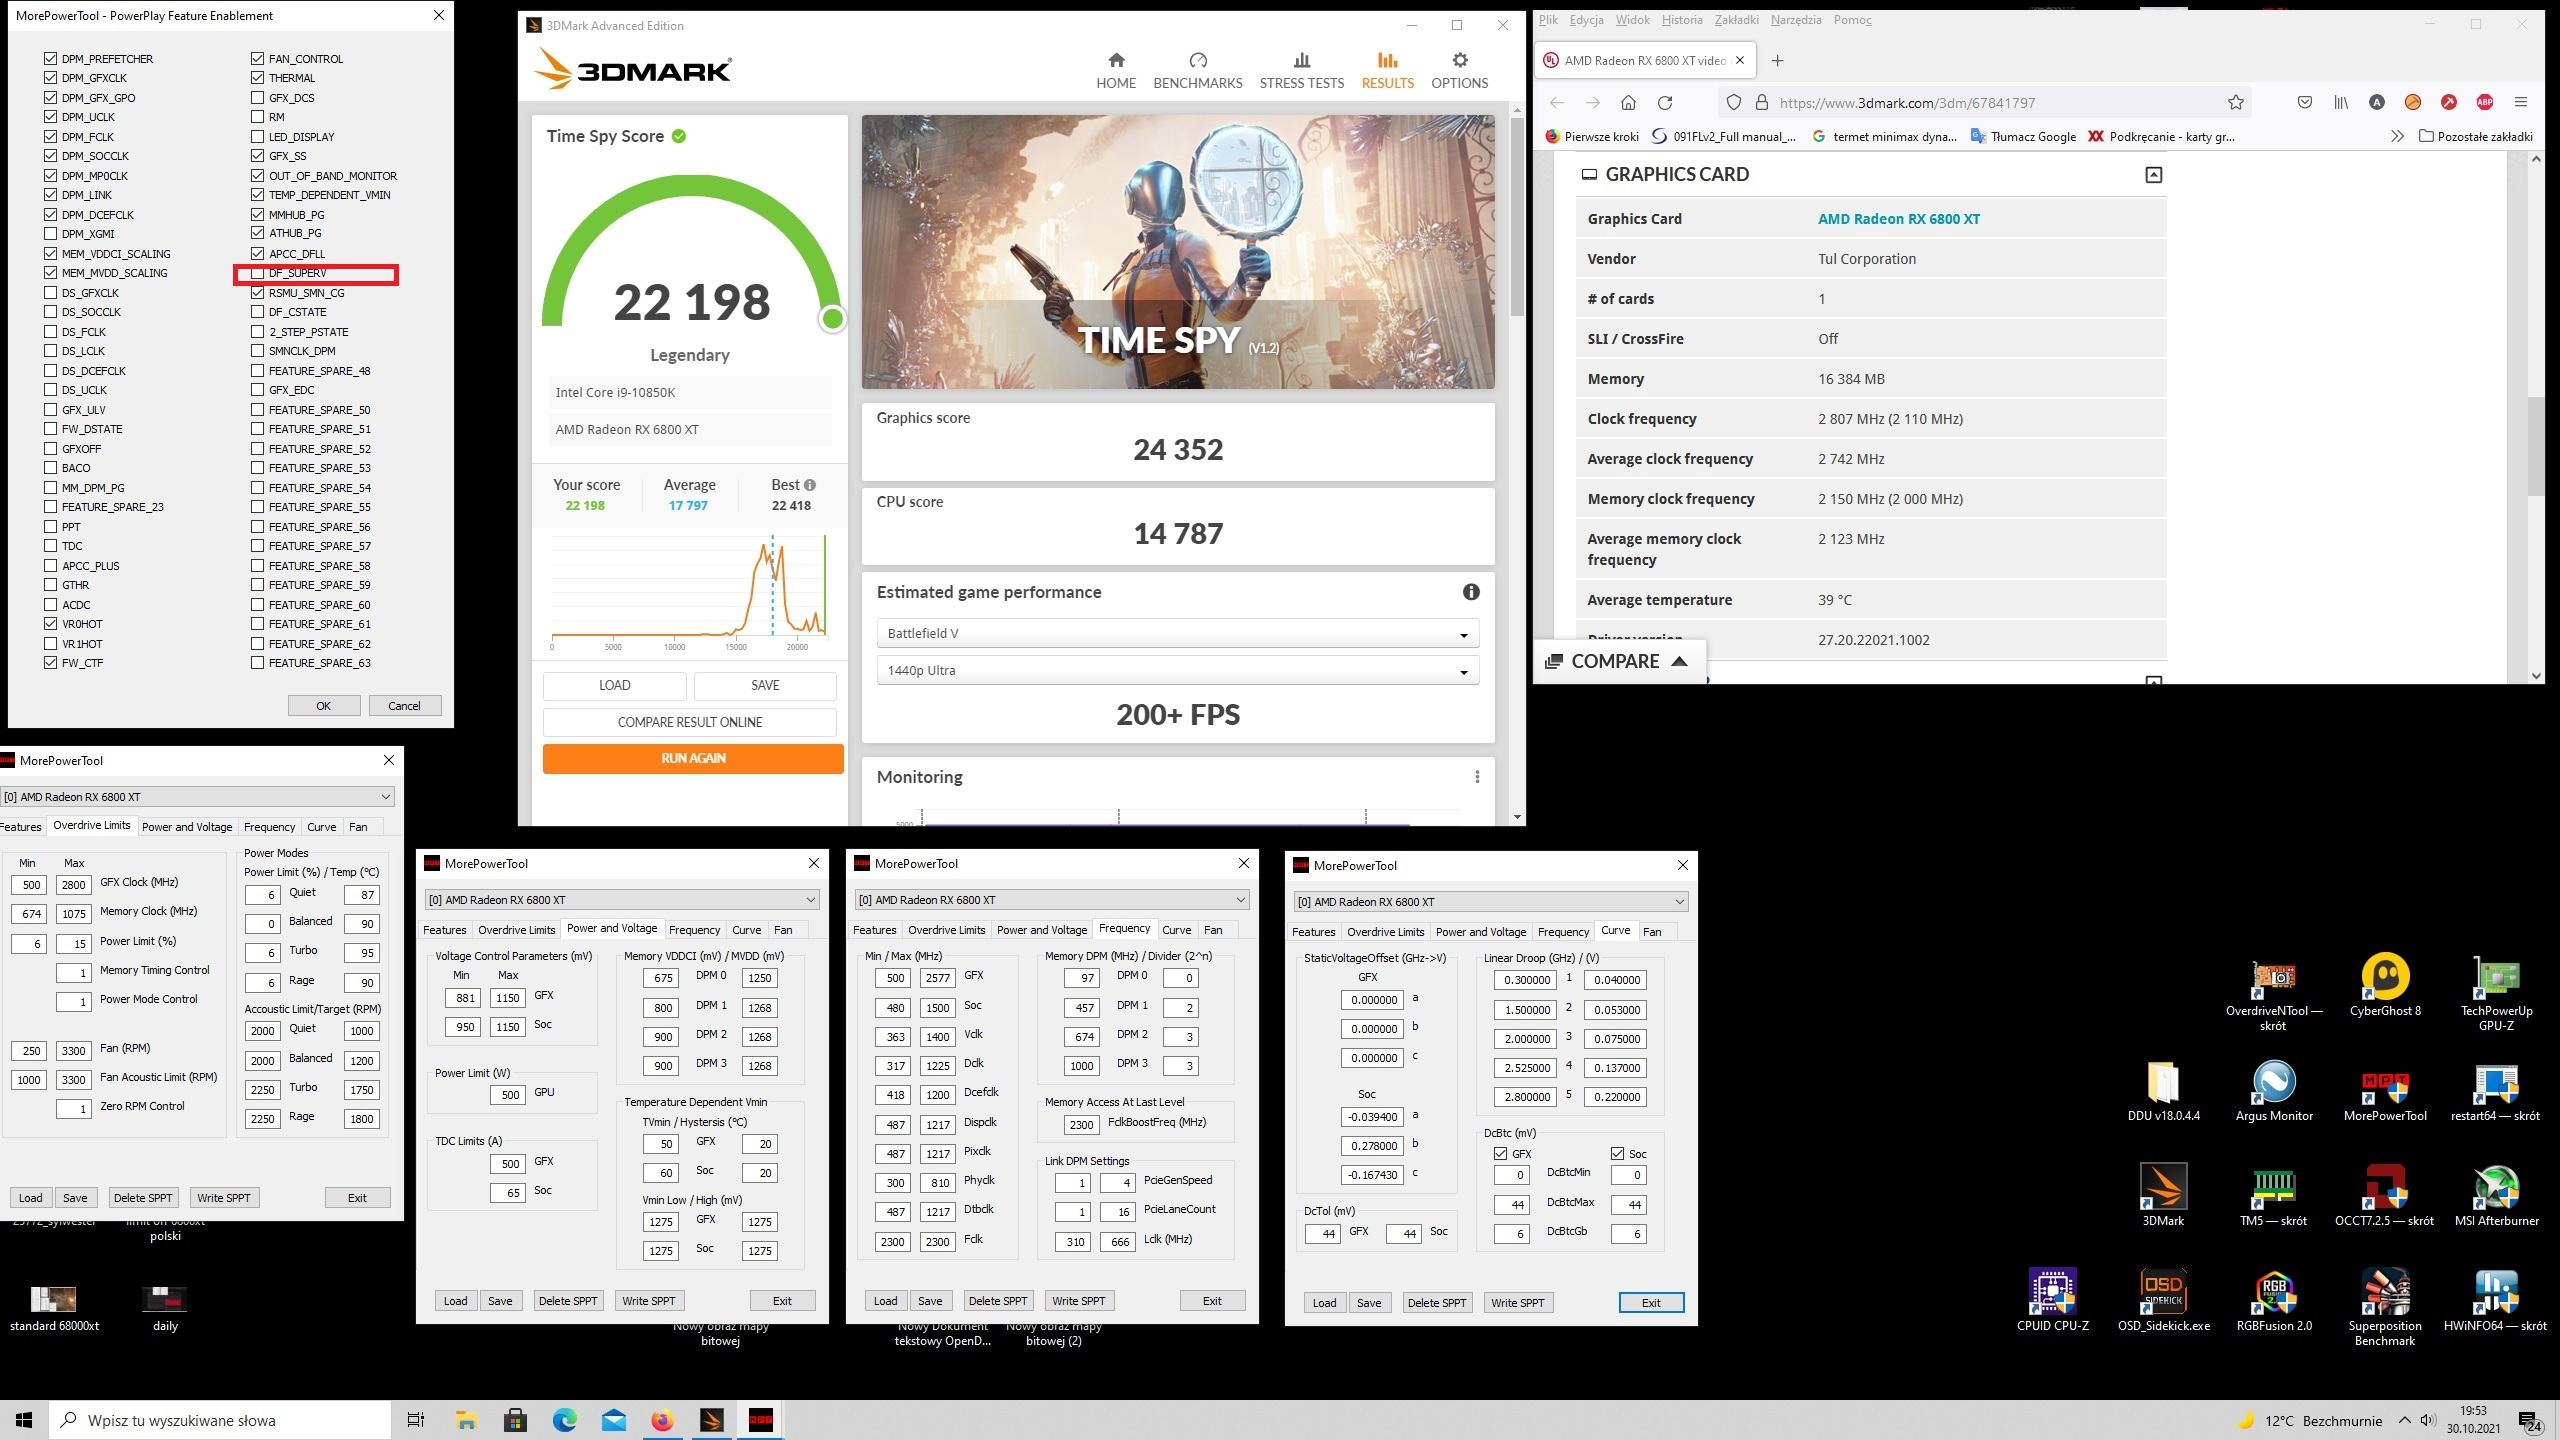Reload the page in Firefox
This screenshot has height=1440, width=2560.
tap(1665, 103)
